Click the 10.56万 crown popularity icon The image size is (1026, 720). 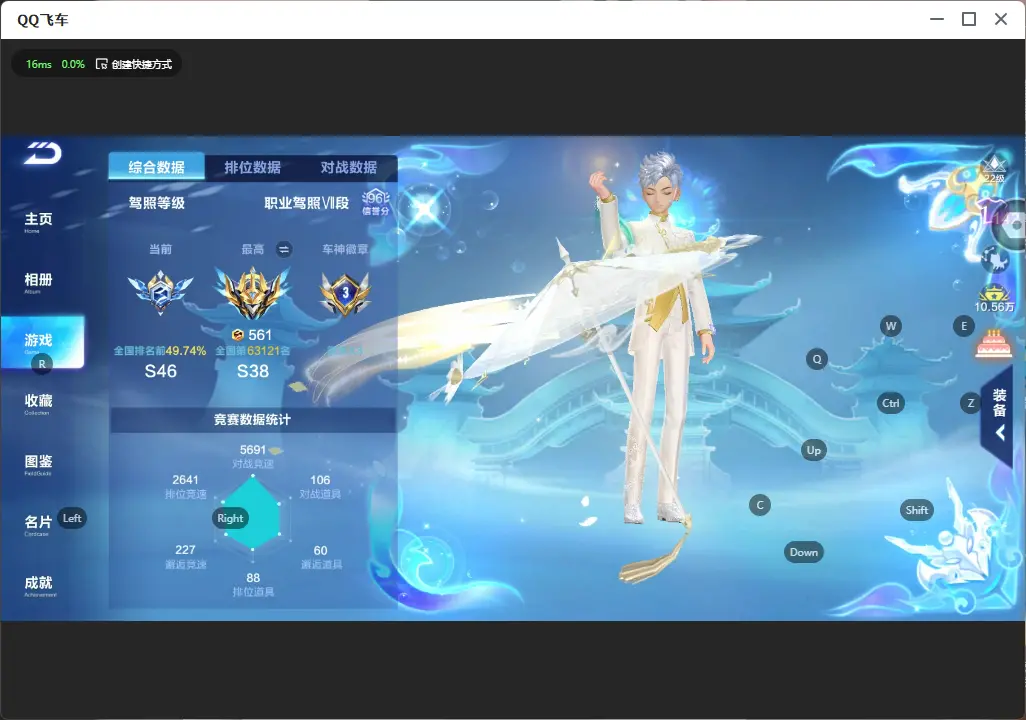click(x=994, y=298)
